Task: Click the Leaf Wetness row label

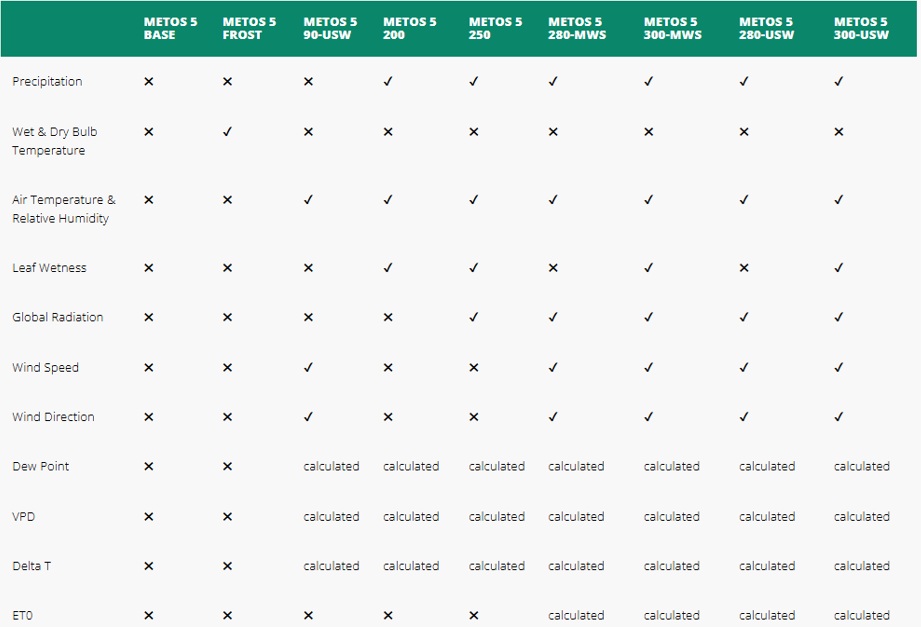Action: tap(49, 268)
